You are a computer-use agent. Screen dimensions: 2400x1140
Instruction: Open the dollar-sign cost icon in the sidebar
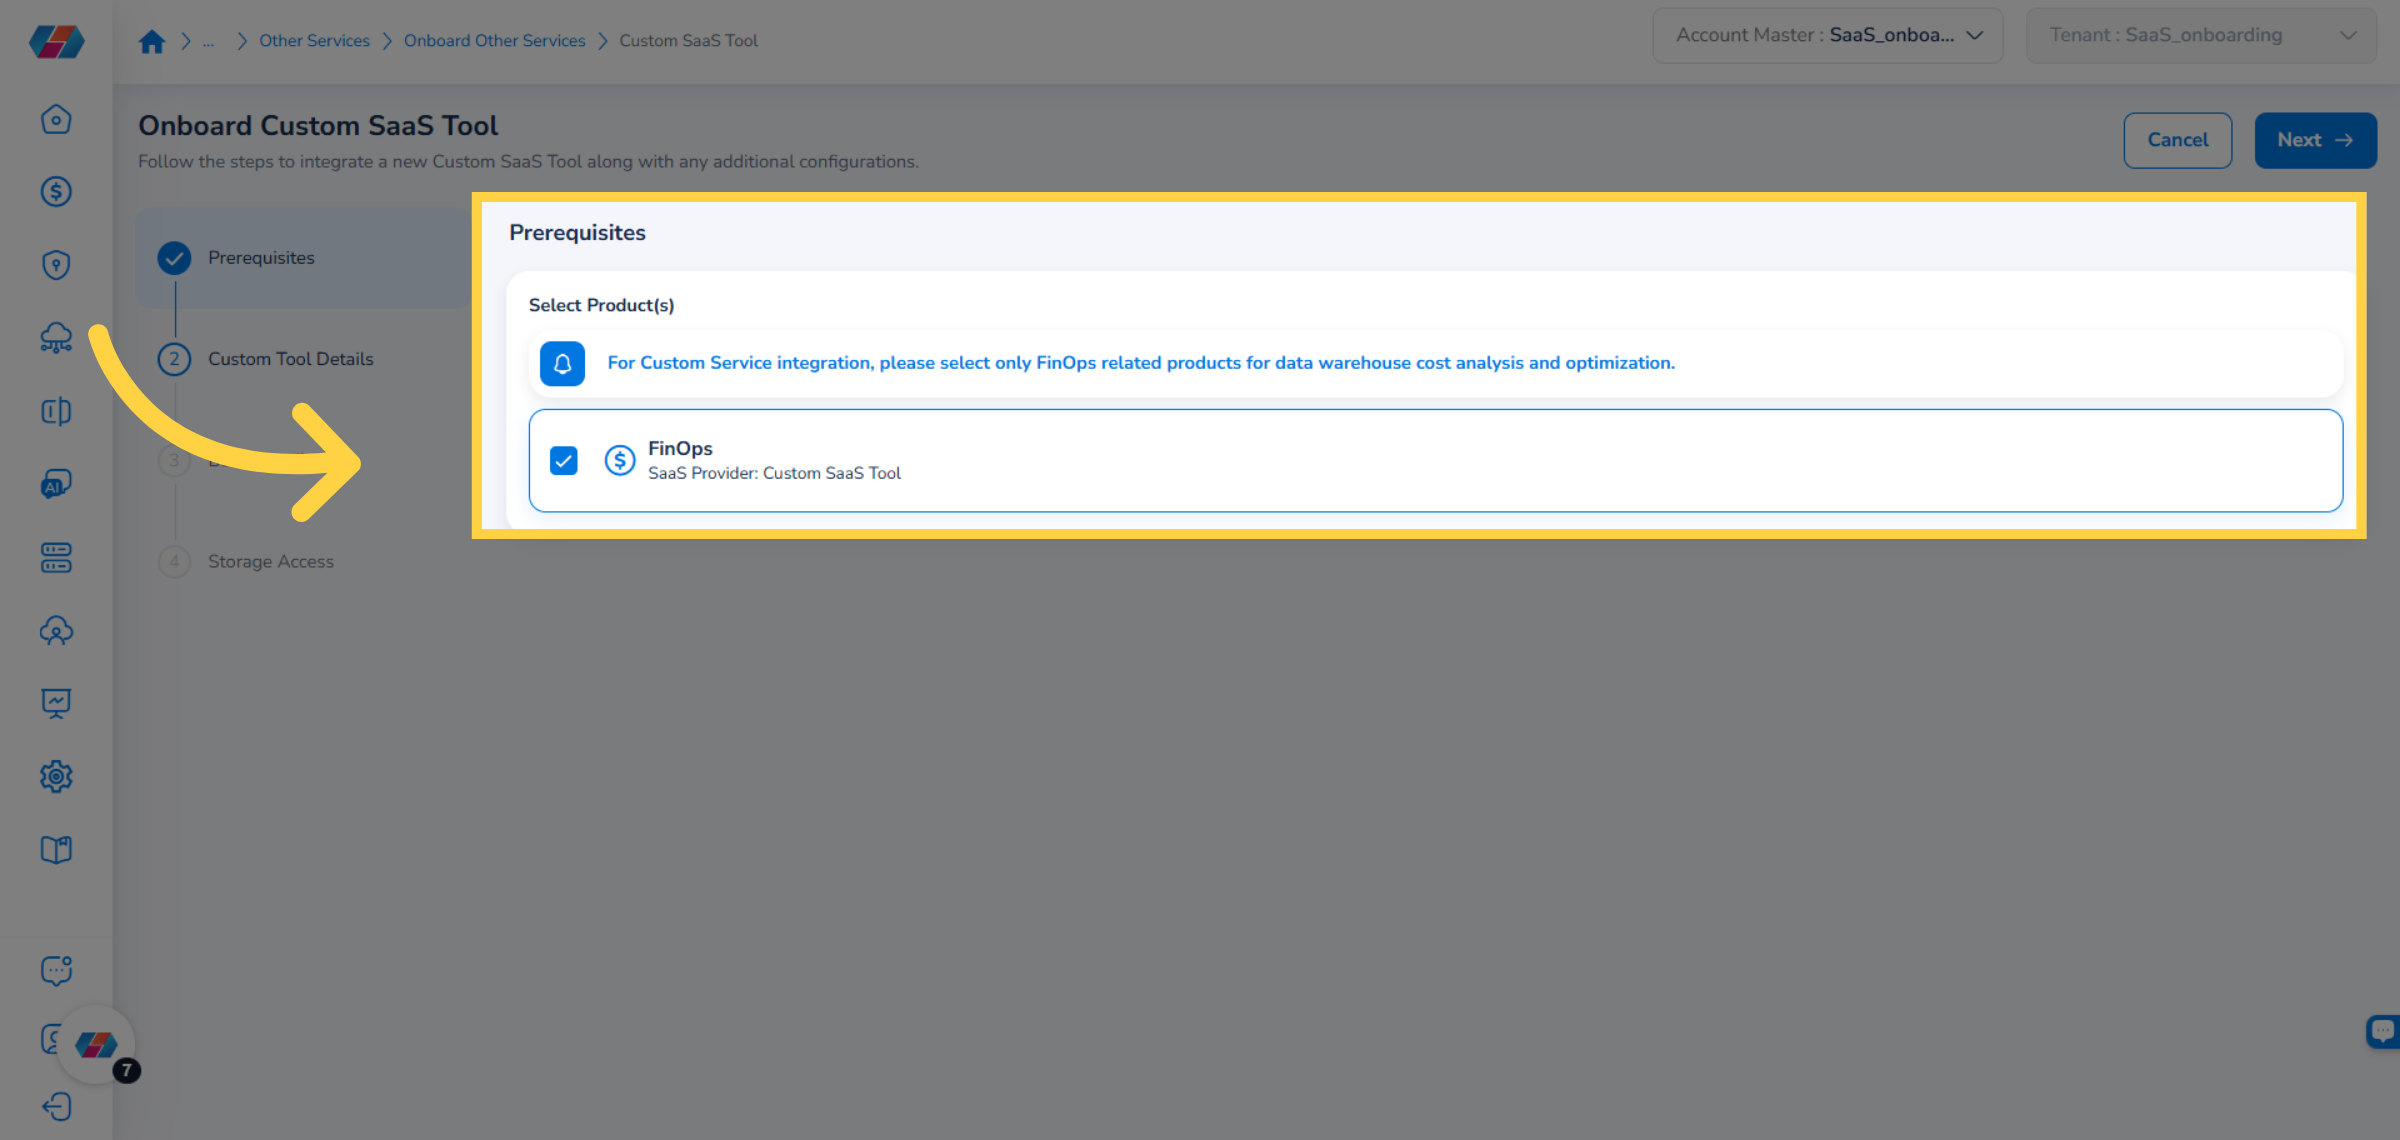56,192
